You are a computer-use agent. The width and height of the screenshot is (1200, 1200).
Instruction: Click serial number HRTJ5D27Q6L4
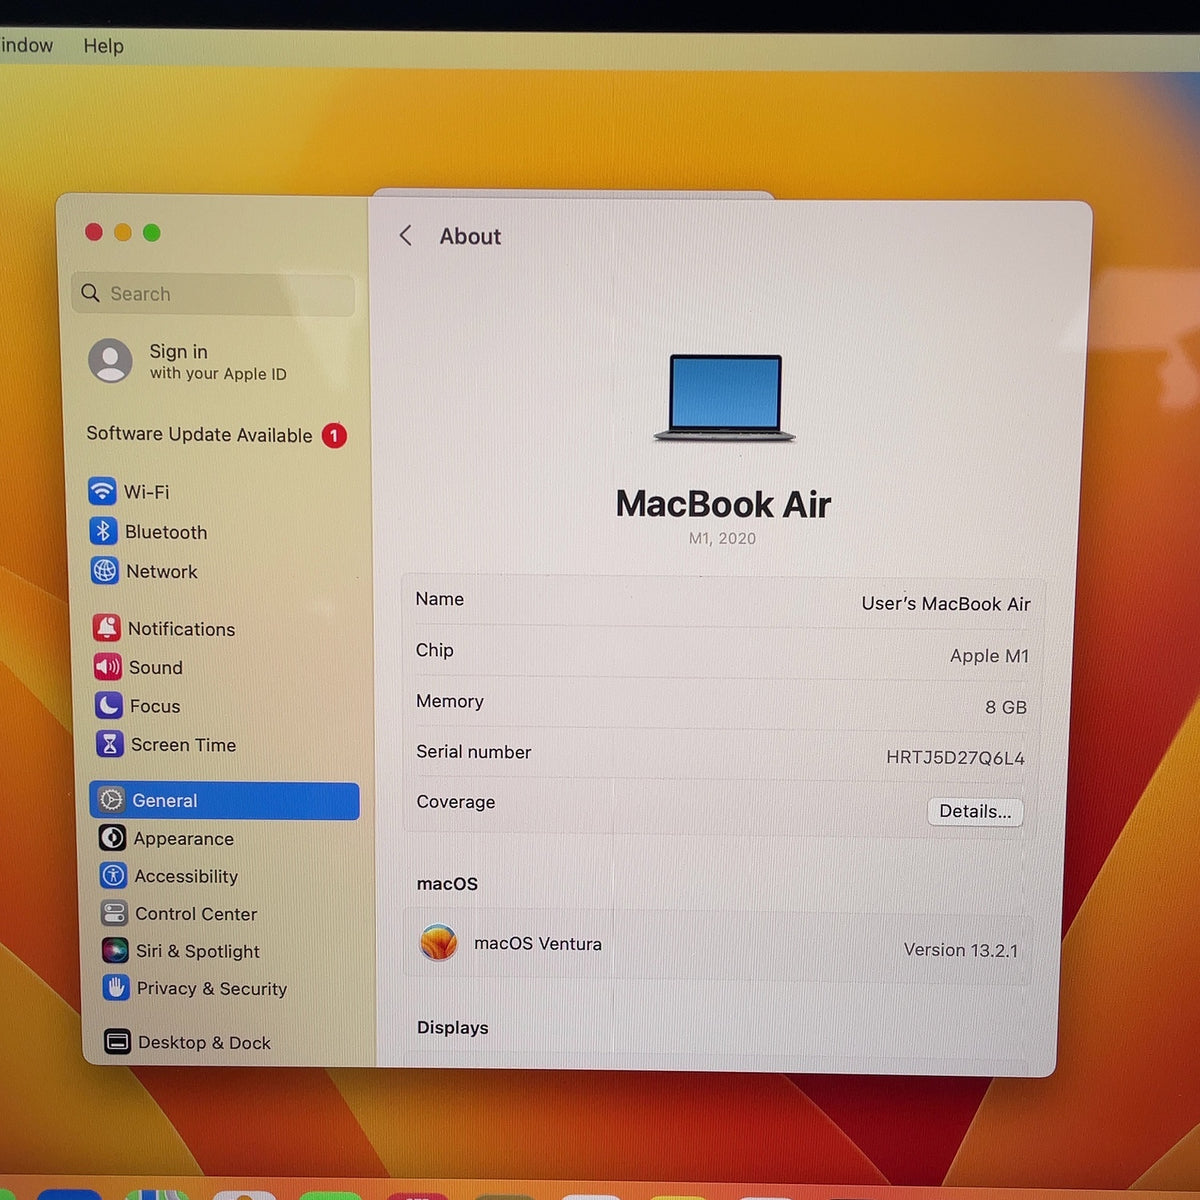(x=955, y=758)
